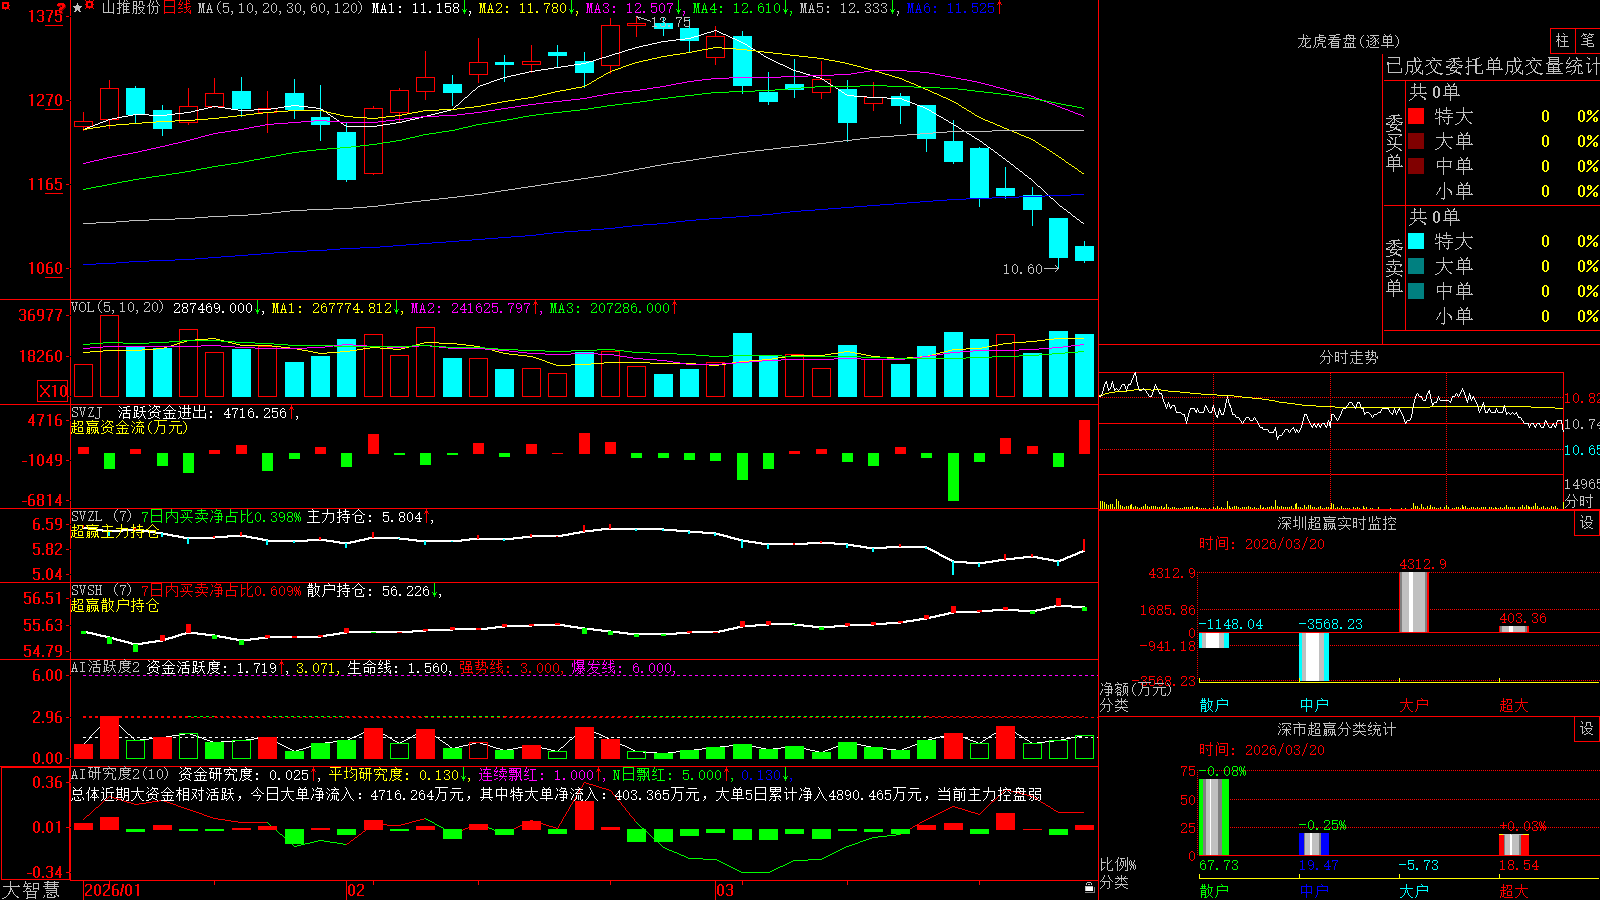Click the 19.47 中户 ratio value
Viewport: 1600px width, 900px height.
tap(1318, 865)
